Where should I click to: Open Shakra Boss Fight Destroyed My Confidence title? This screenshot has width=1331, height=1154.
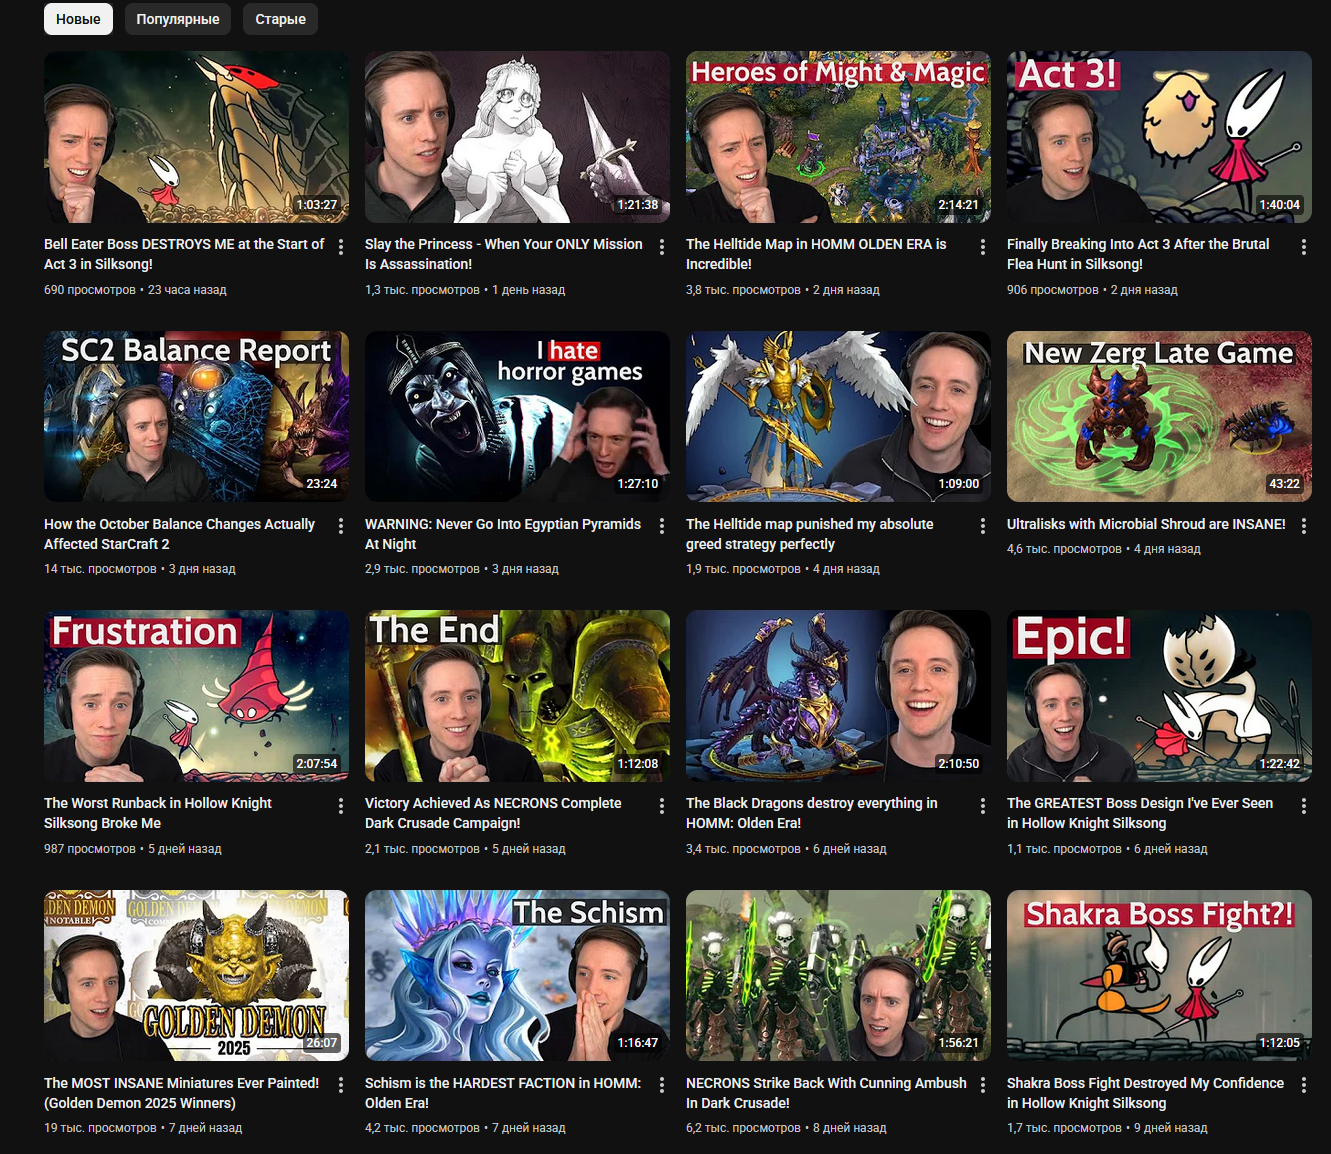coord(1145,1093)
